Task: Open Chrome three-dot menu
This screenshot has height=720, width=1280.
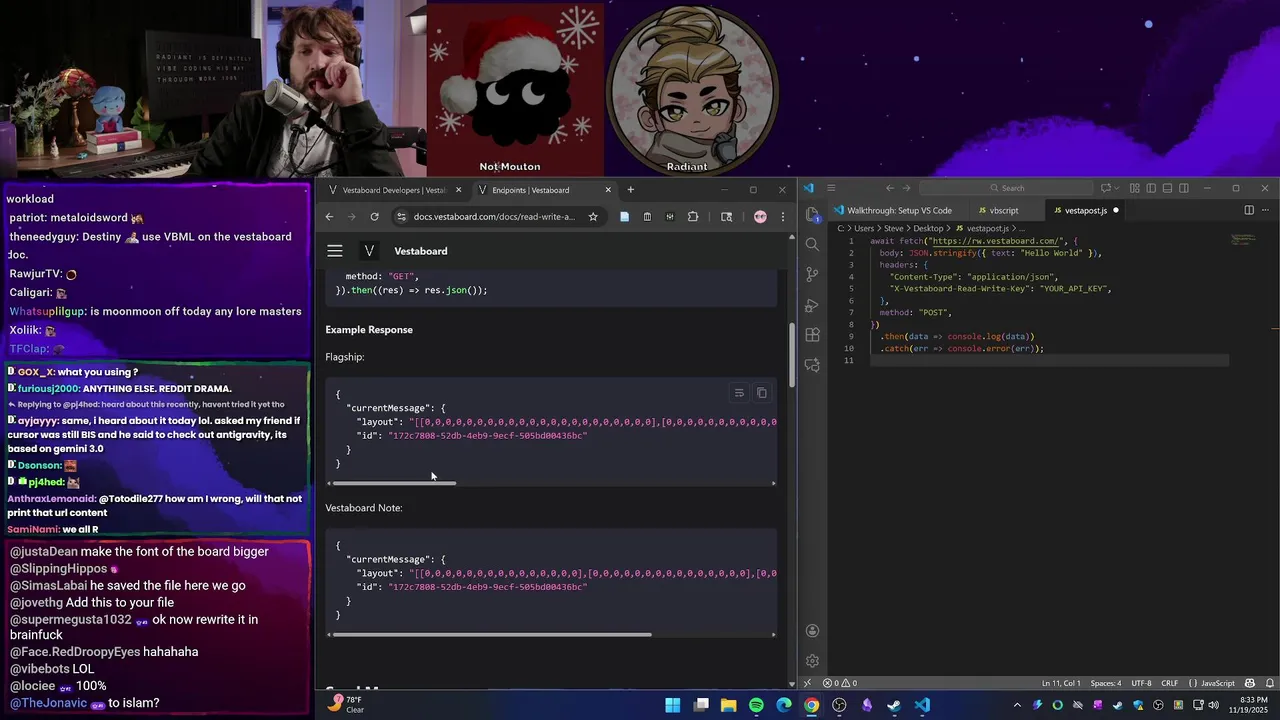Action: (783, 217)
